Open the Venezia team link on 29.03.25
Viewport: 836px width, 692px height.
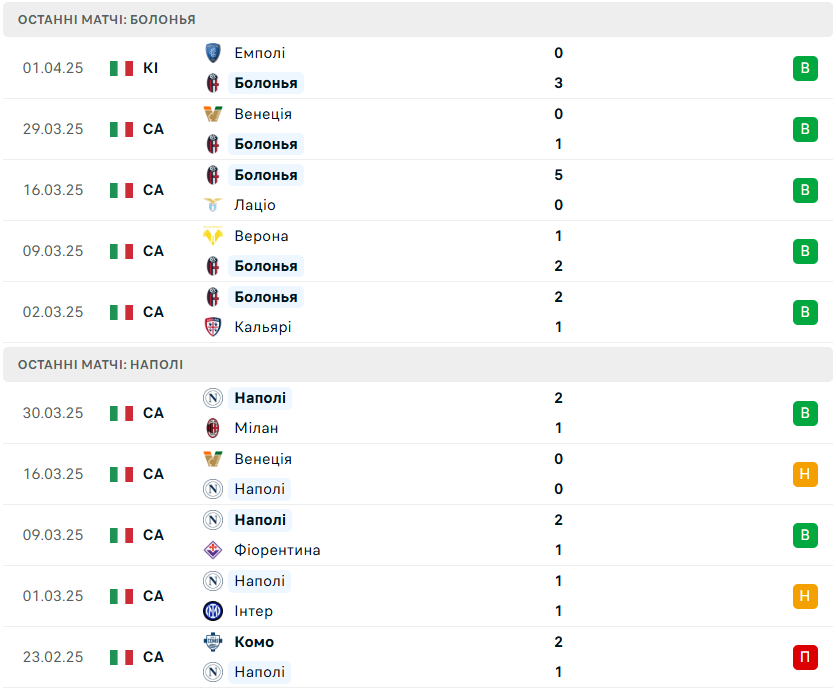(x=263, y=114)
